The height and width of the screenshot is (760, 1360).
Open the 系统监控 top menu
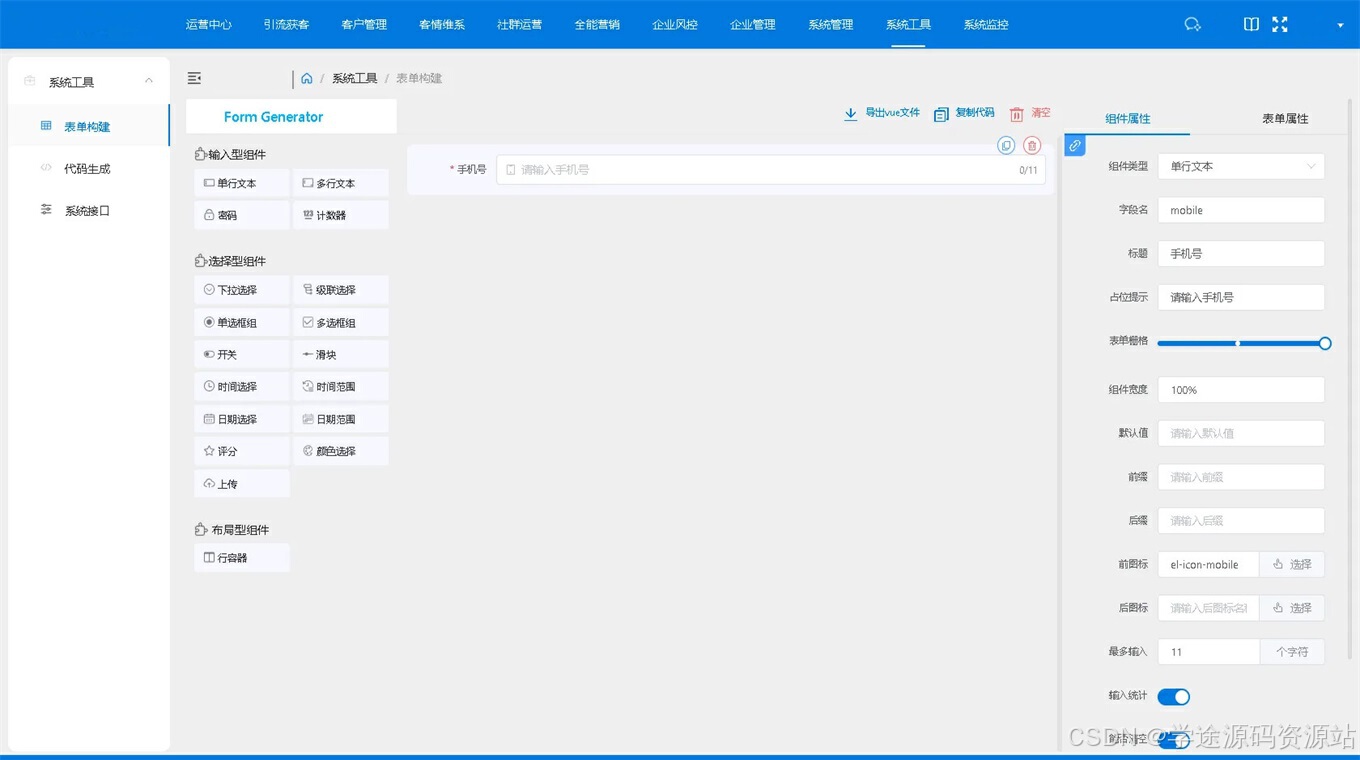[986, 25]
